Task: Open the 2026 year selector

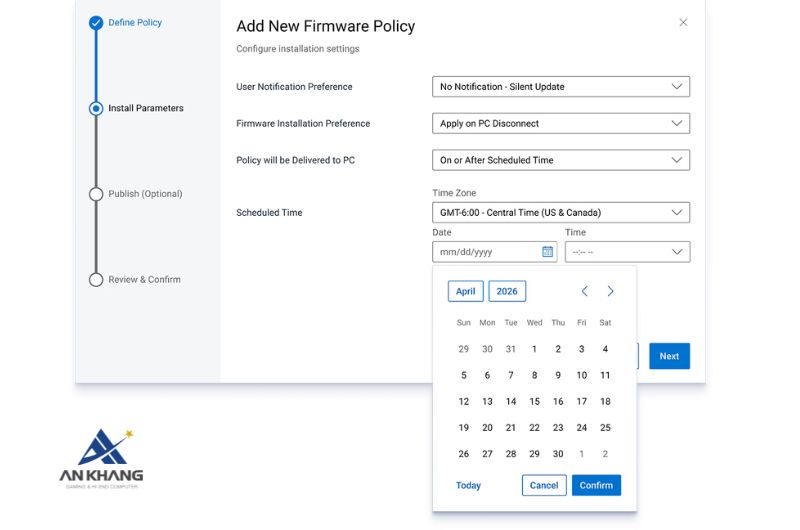Action: point(507,291)
